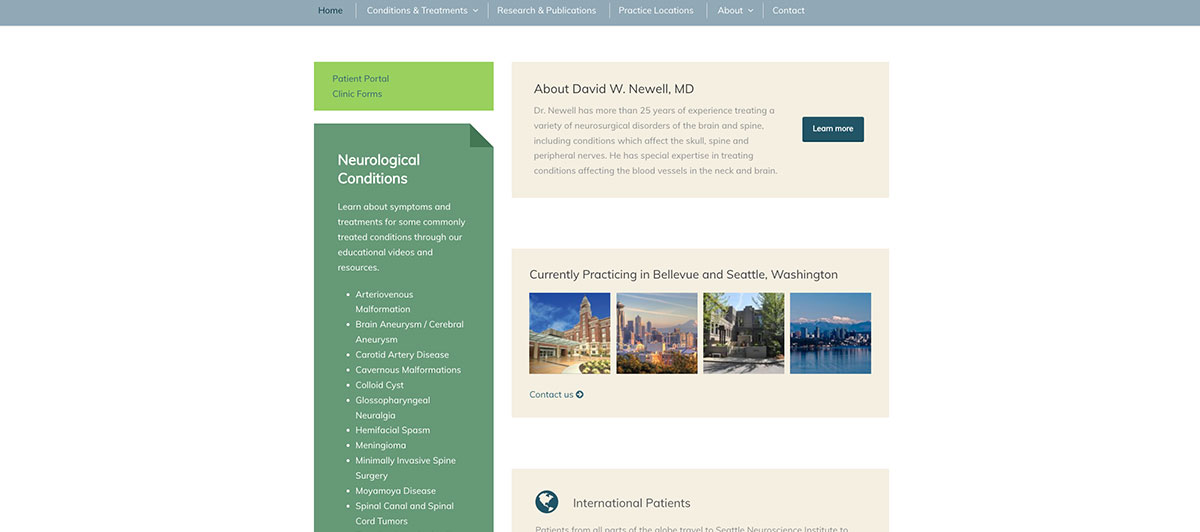Open the Patient Portal link
The width and height of the screenshot is (1200, 532).
(x=361, y=79)
